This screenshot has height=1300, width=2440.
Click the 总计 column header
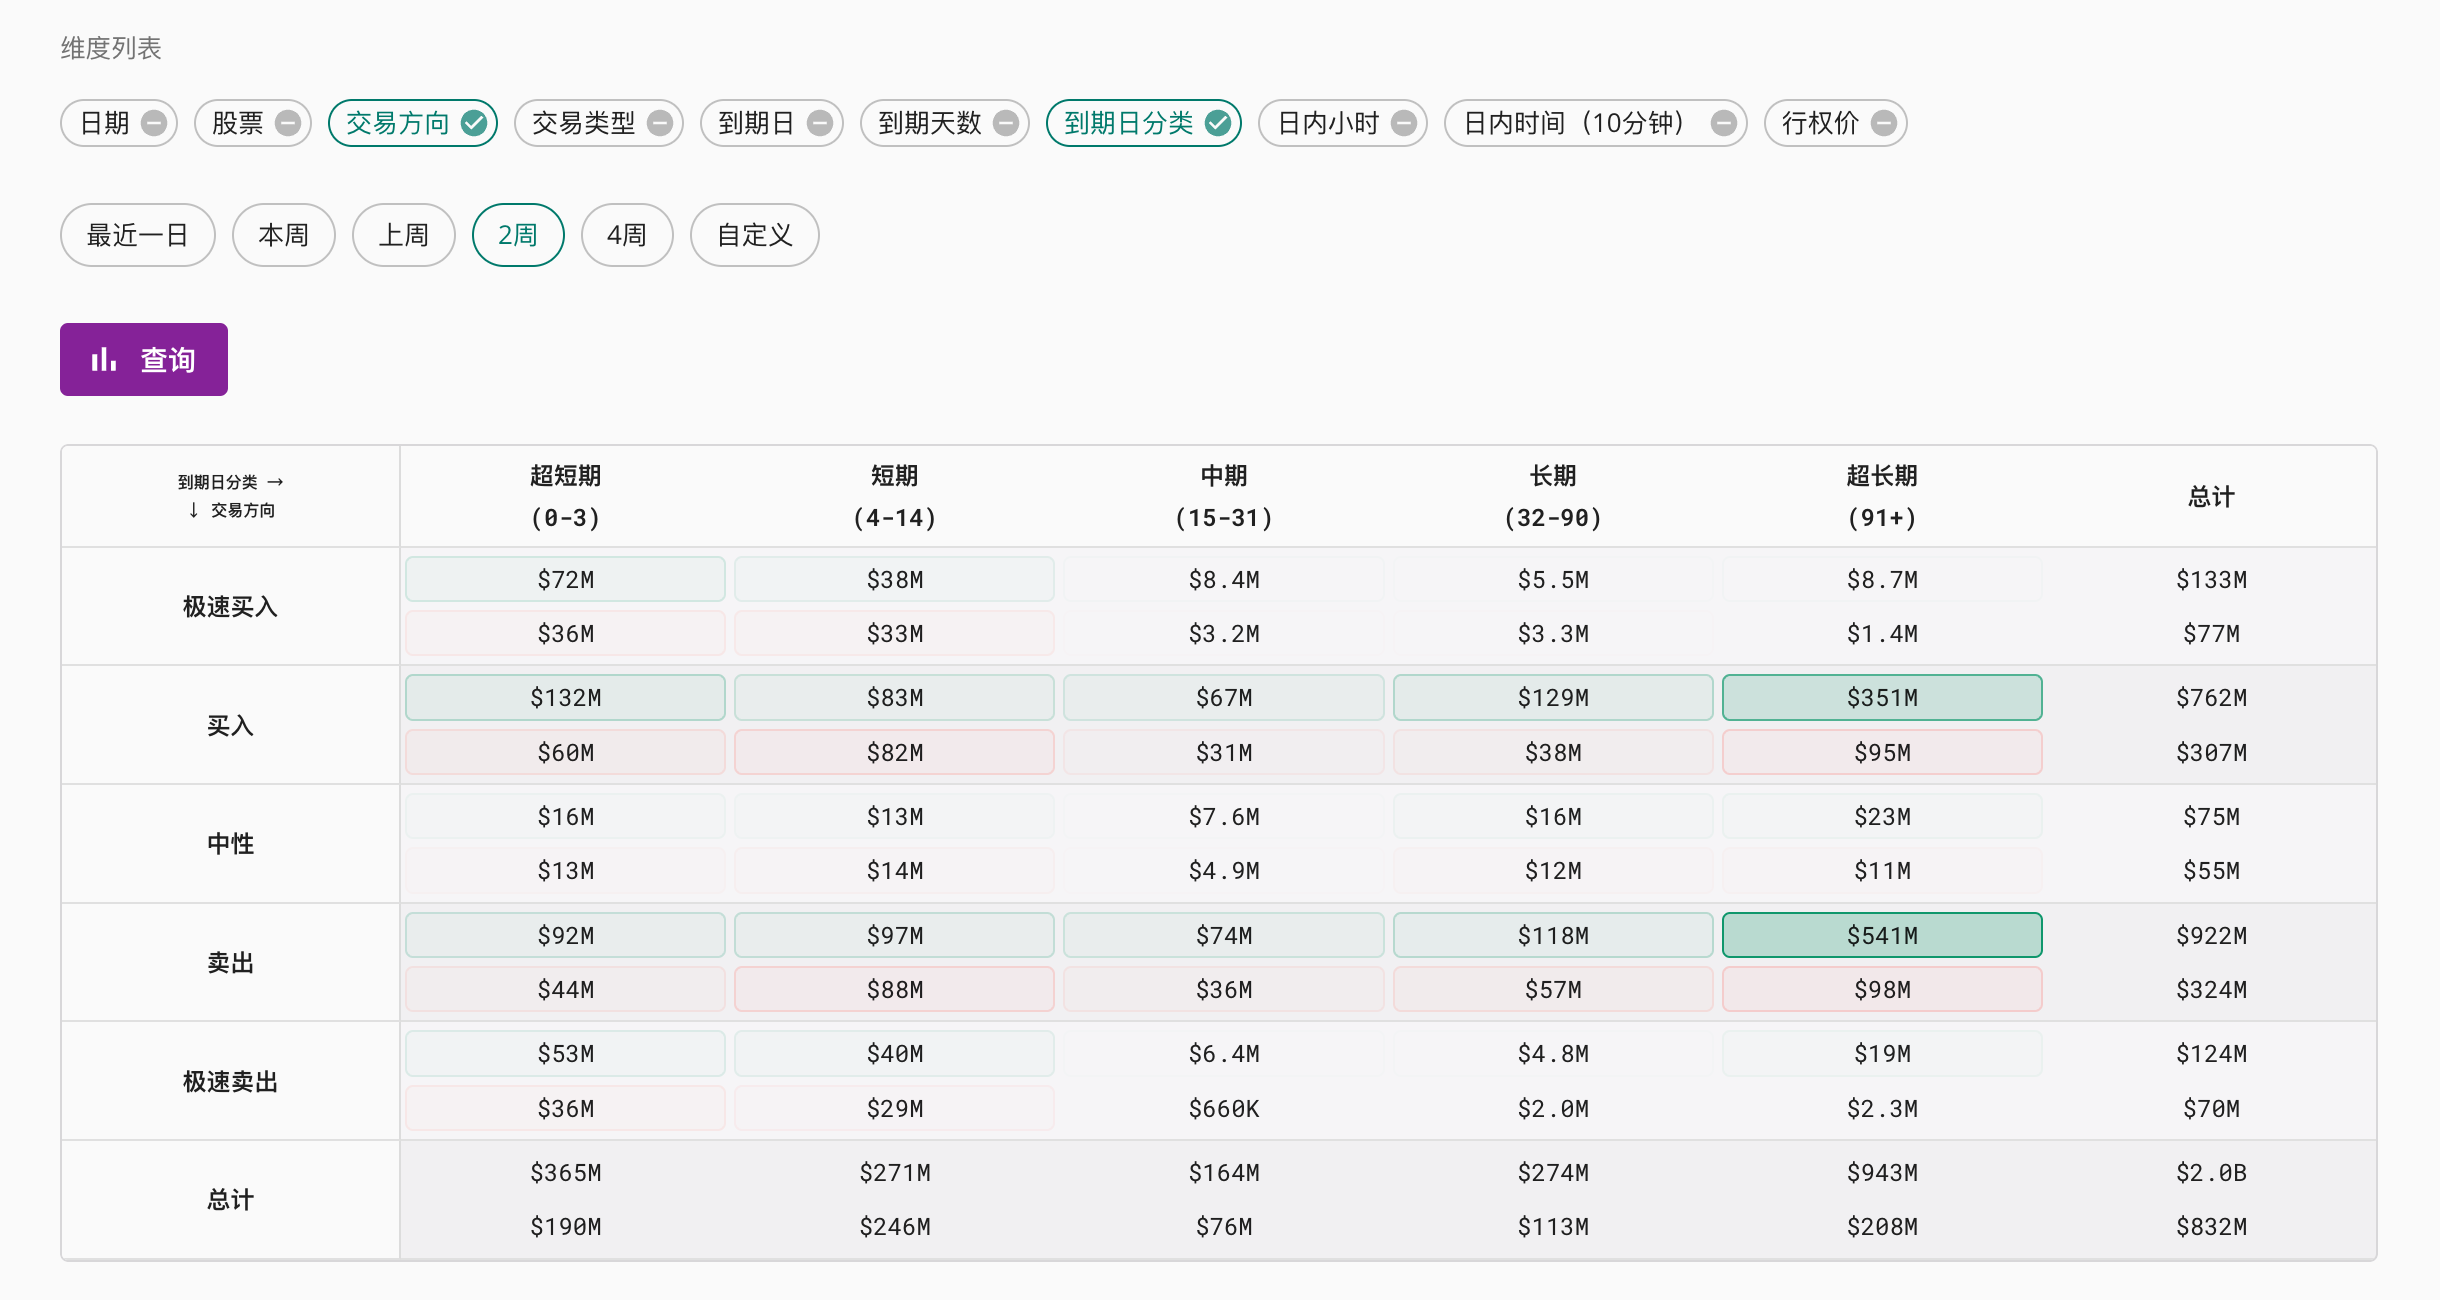tap(2211, 496)
